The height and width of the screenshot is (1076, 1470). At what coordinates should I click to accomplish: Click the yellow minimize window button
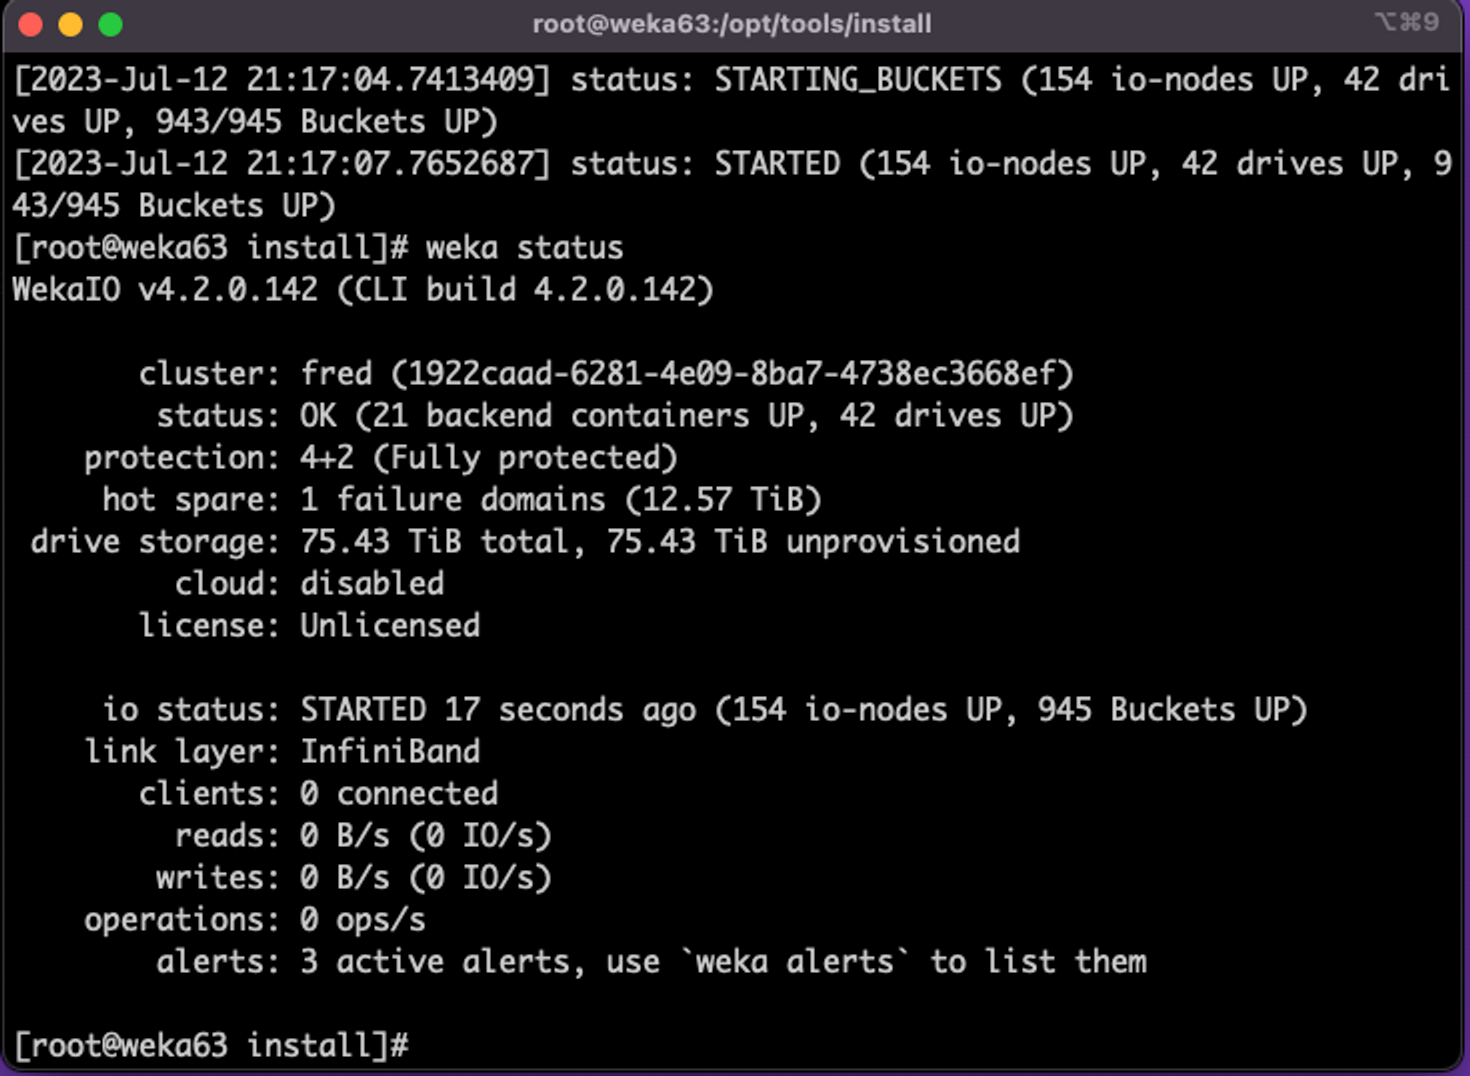tap(71, 25)
